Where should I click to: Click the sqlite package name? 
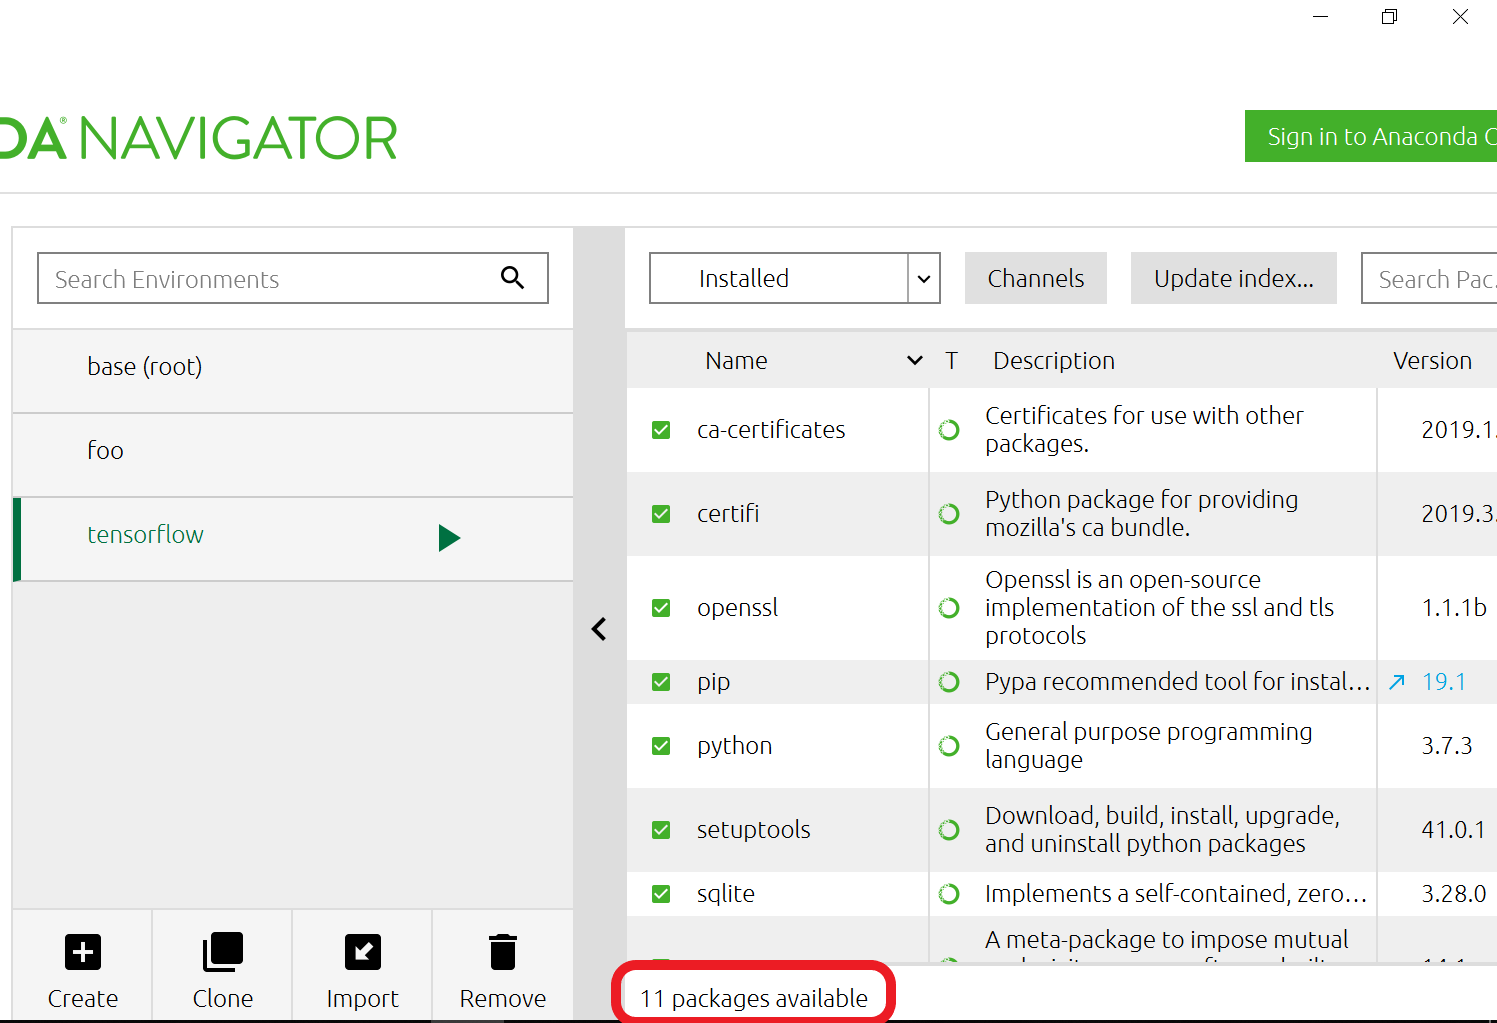[726, 894]
